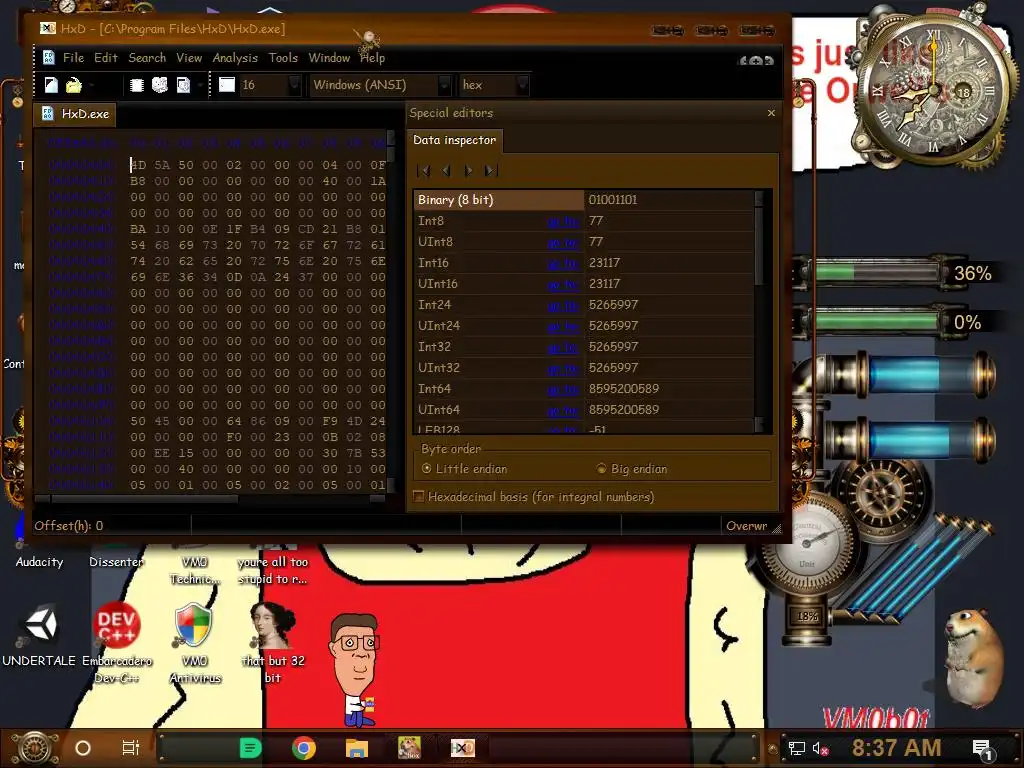Go to previous byte in Data inspector
Screen dimensions: 1024x768
tap(446, 170)
